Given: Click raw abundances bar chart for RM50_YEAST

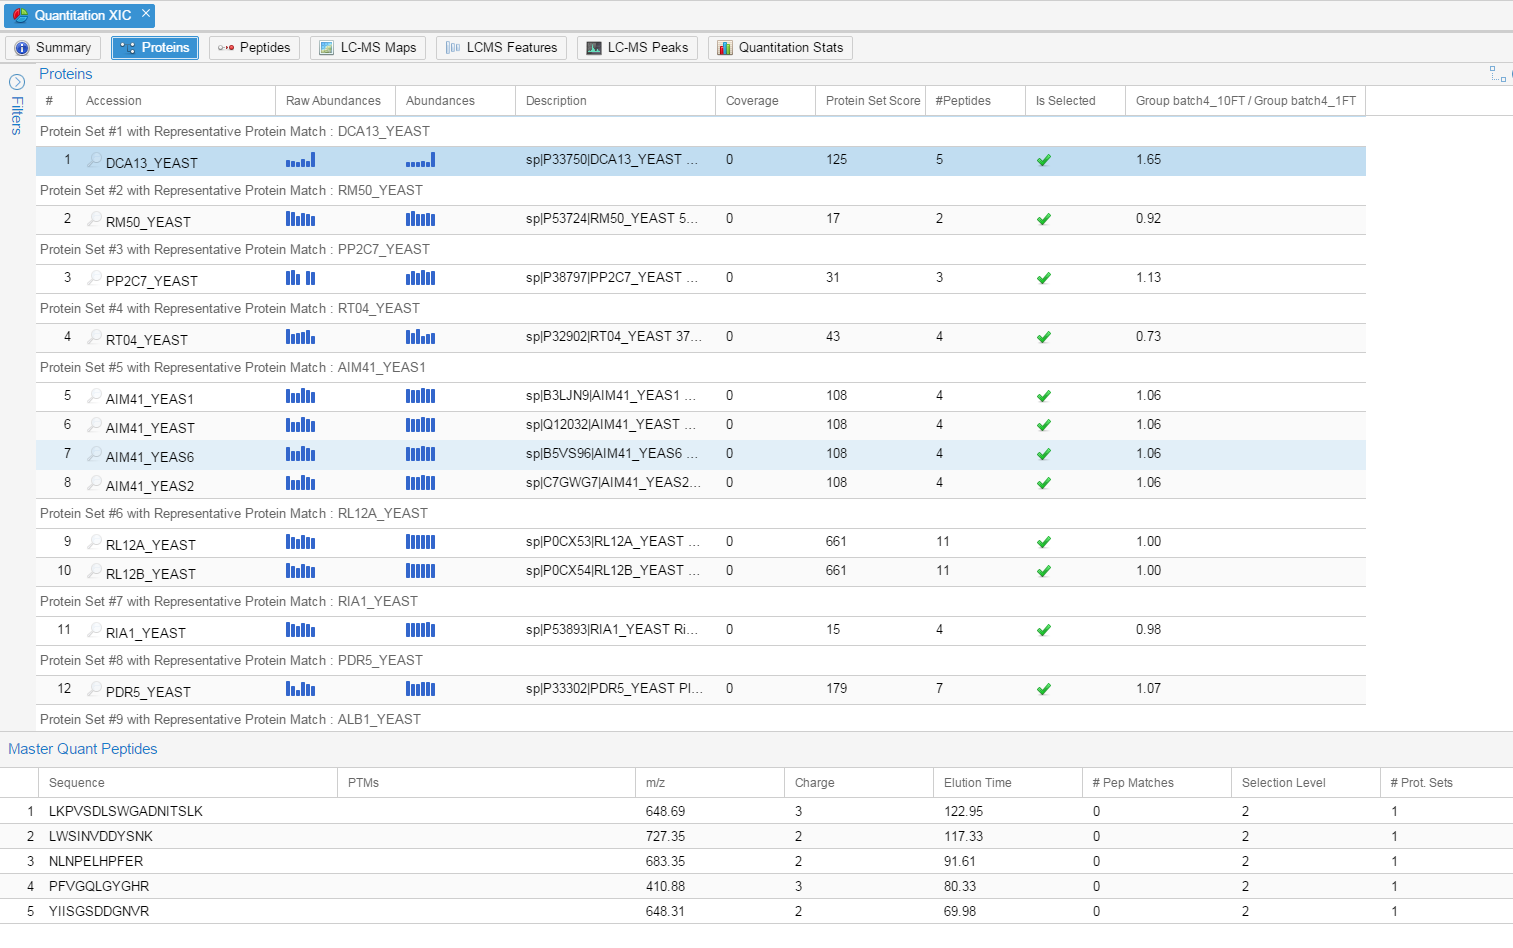Looking at the screenshot, I should point(300,219).
